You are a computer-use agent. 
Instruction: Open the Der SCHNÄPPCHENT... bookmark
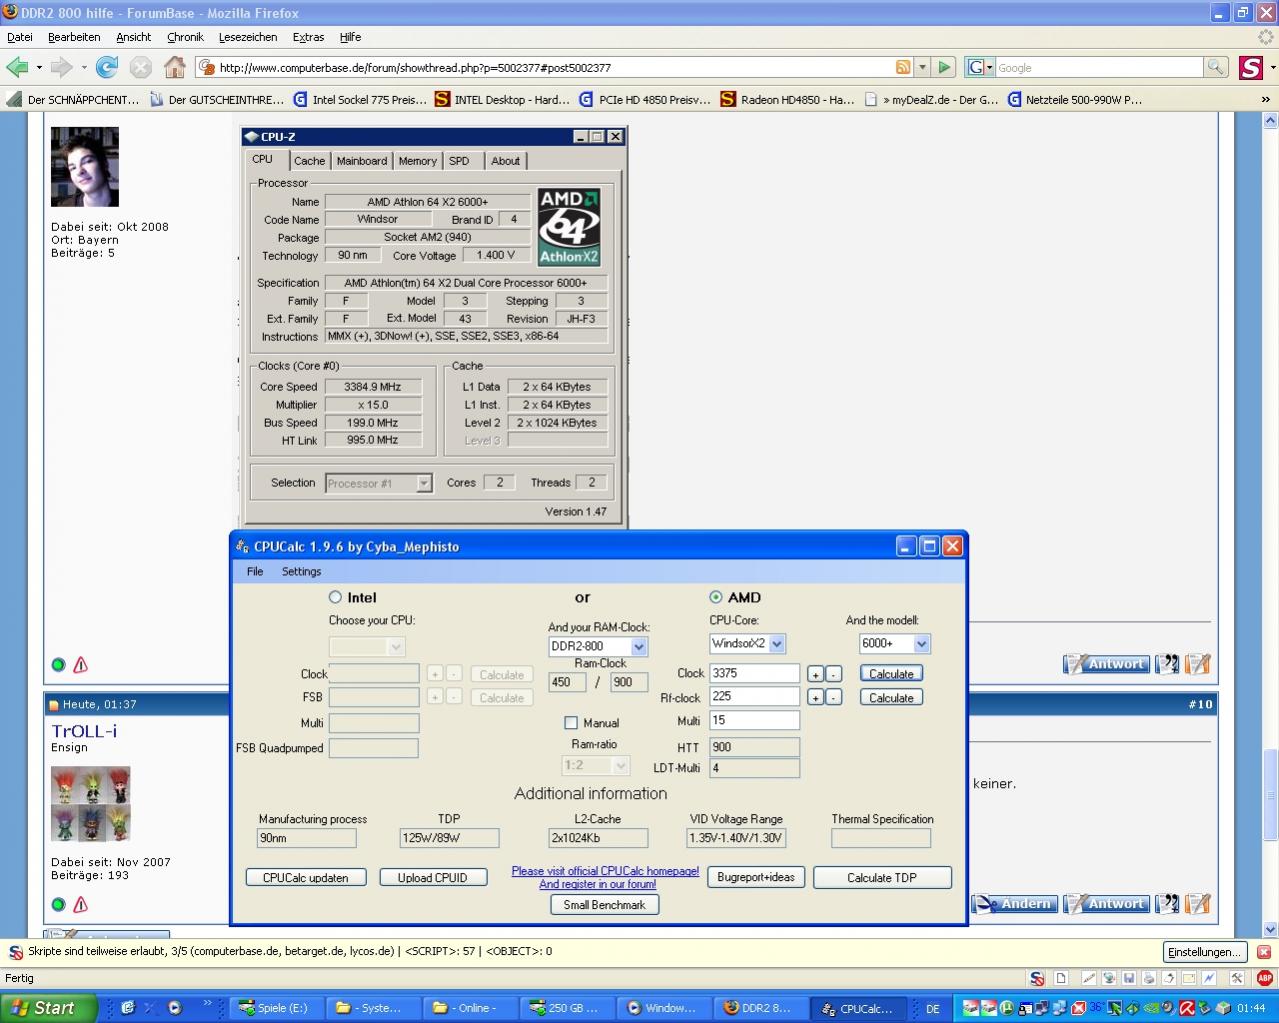[73, 99]
